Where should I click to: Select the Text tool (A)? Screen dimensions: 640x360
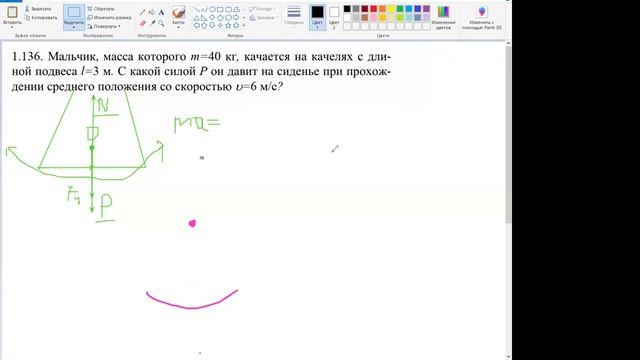pyautogui.click(x=161, y=12)
